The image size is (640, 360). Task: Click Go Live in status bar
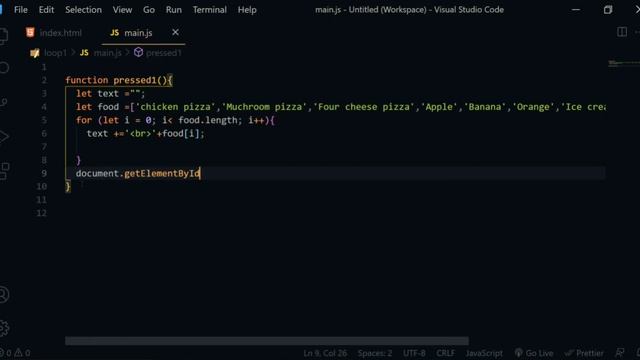coord(534,353)
